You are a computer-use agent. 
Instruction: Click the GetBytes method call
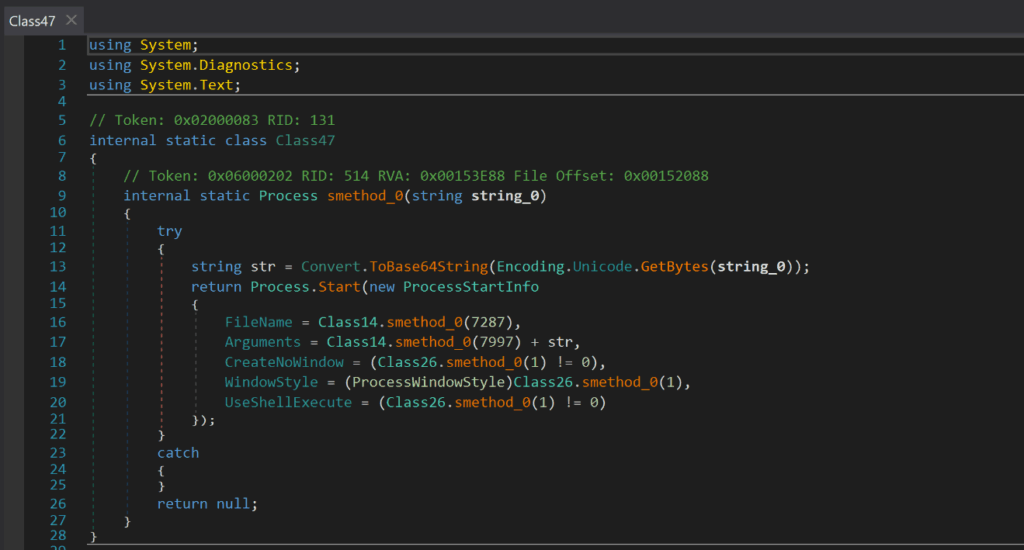click(x=675, y=267)
